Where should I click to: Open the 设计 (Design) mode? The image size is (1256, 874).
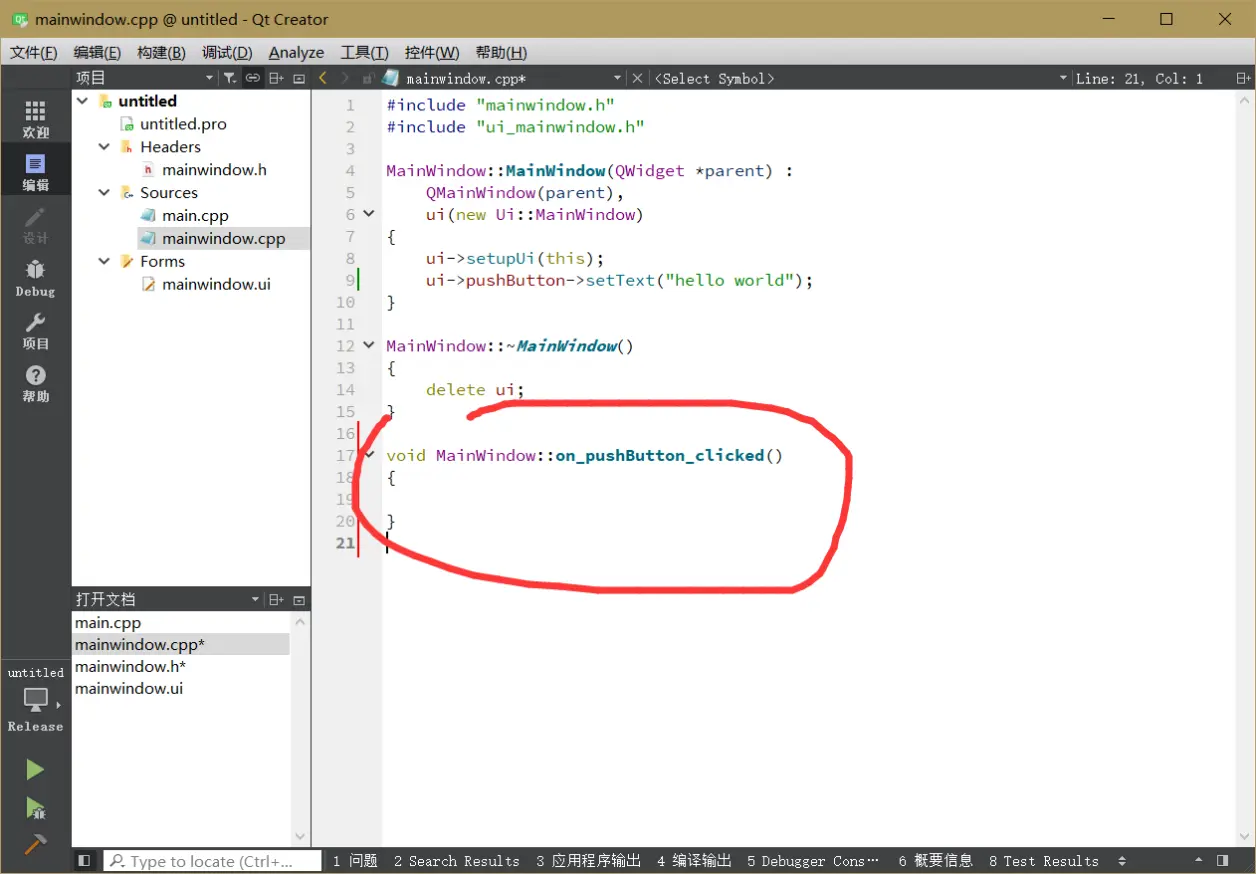click(35, 225)
